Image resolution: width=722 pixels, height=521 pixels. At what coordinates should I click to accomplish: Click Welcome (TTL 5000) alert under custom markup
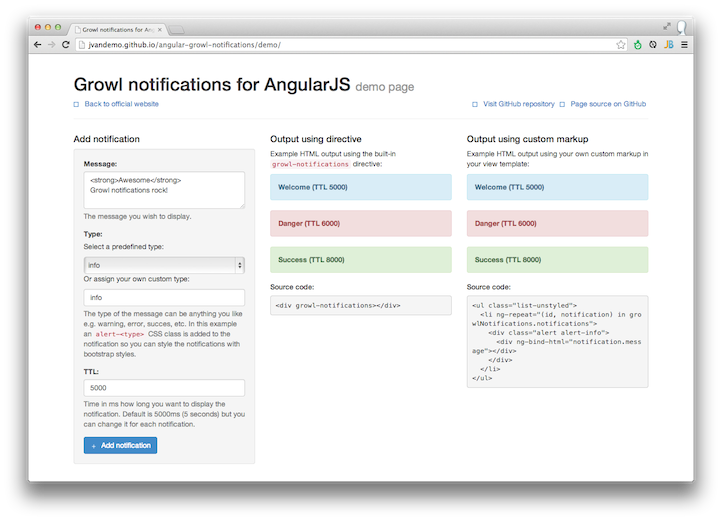557,187
